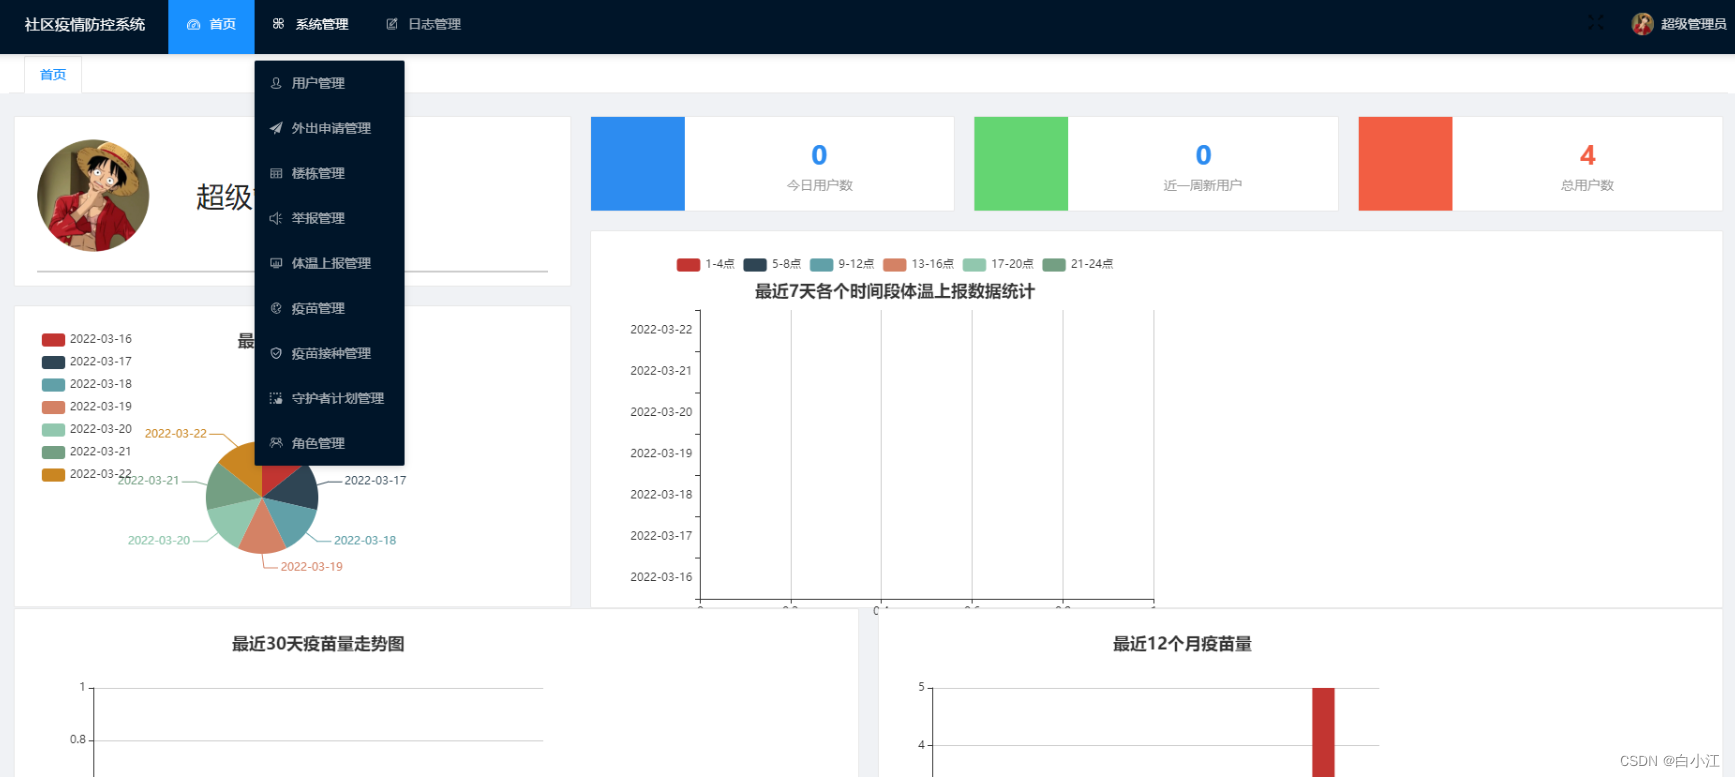Viewport: 1735px width, 777px height.
Task: Click the 2022-03-19 y-axis label in bar chart
Action: (661, 453)
